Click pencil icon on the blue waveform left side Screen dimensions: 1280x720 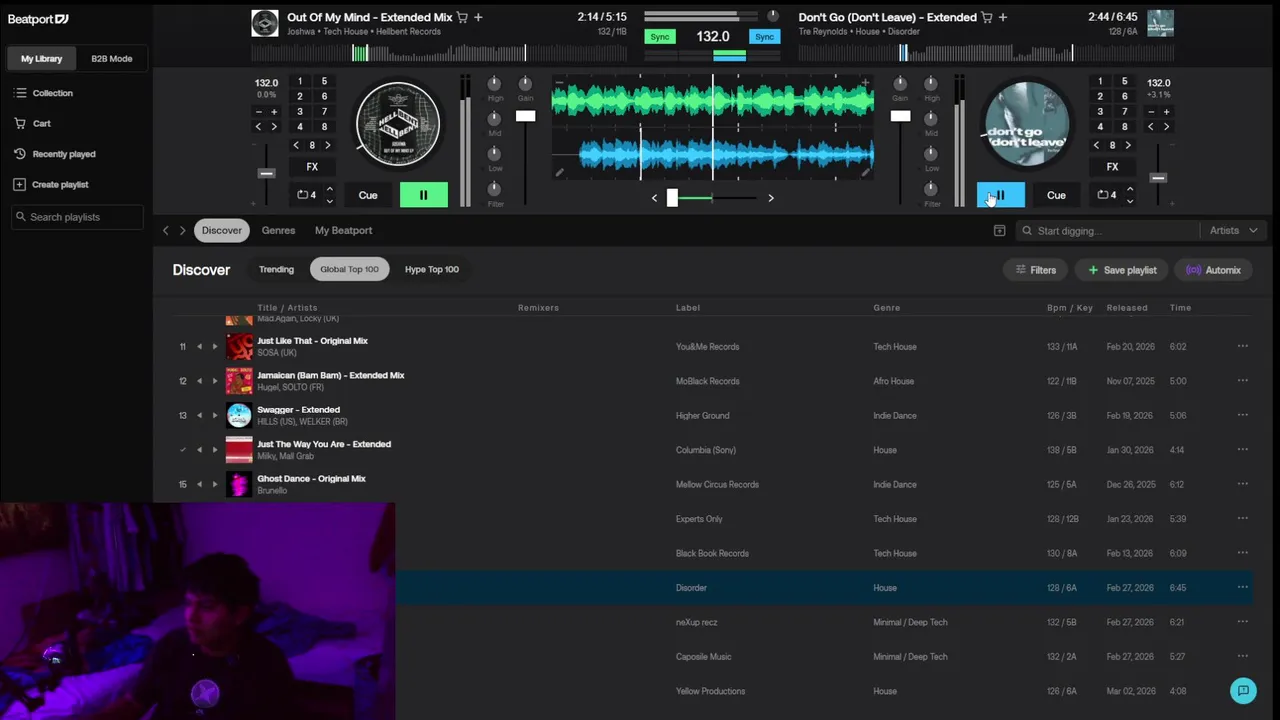(559, 172)
